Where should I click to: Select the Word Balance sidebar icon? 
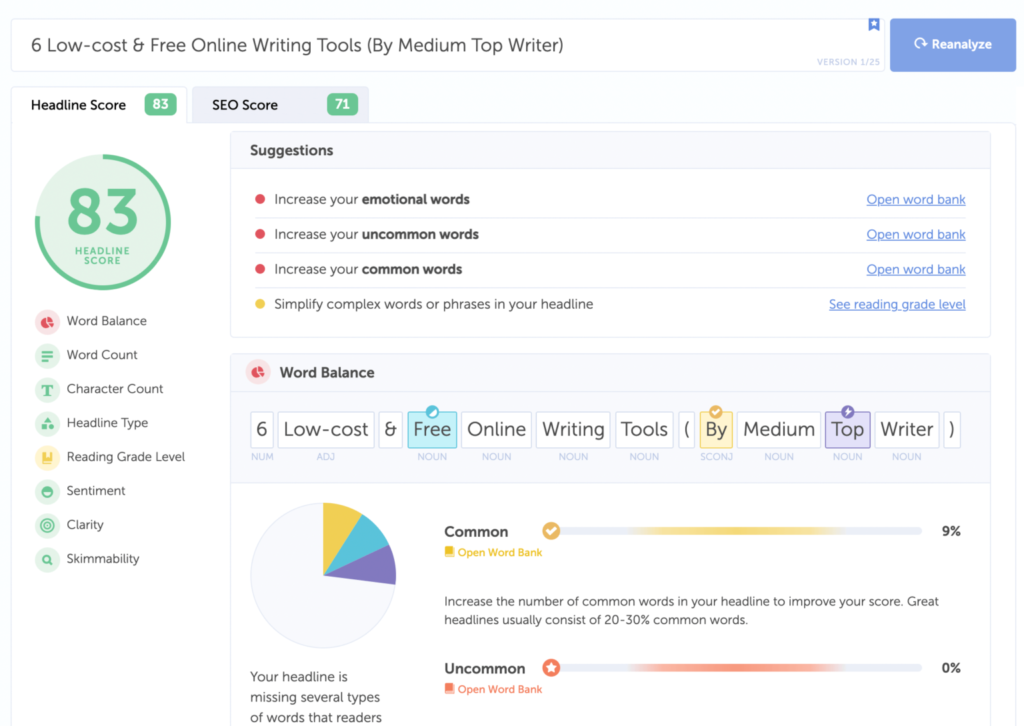46,321
